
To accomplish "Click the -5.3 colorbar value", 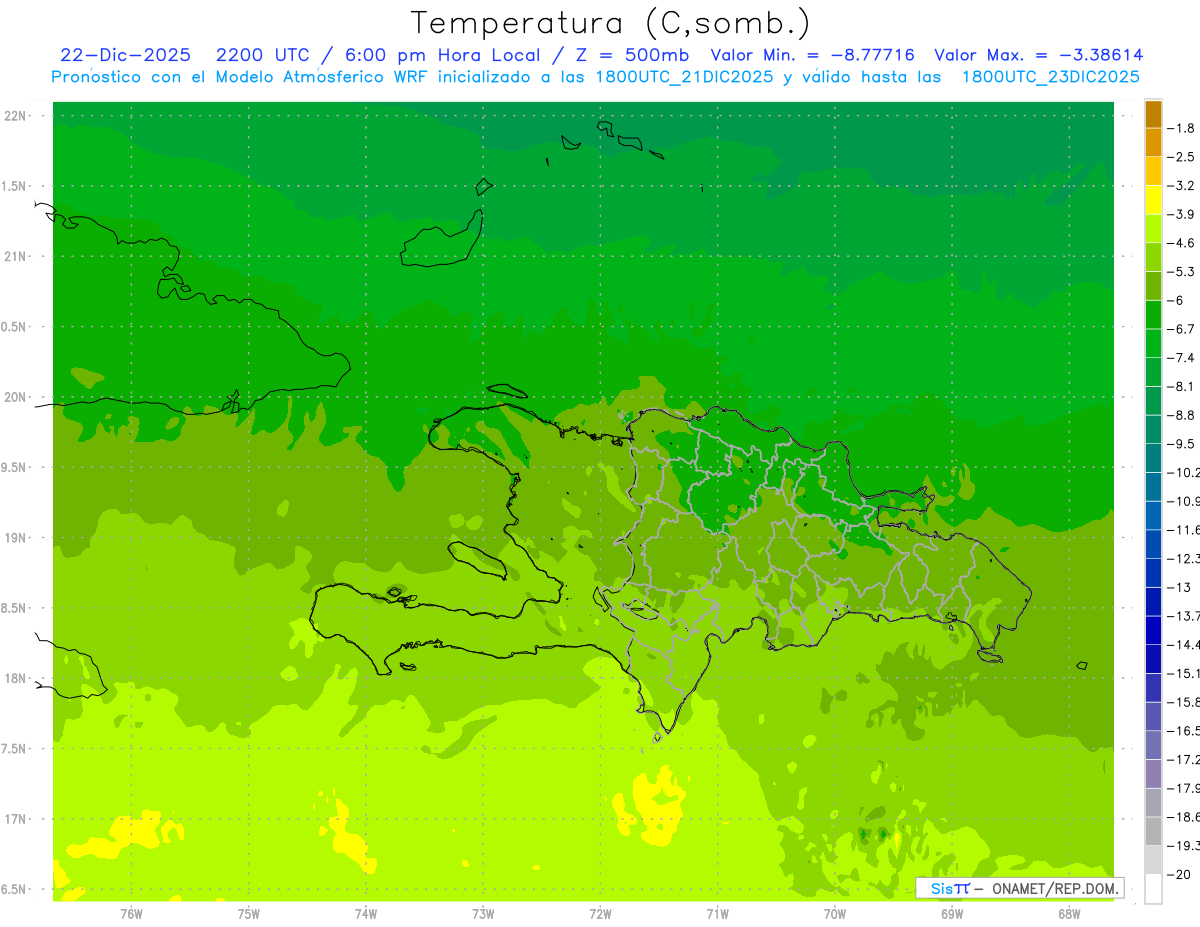I will point(1183,272).
